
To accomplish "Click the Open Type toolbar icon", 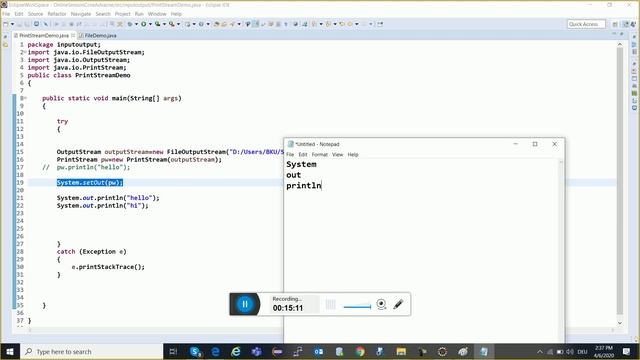I will [216, 24].
